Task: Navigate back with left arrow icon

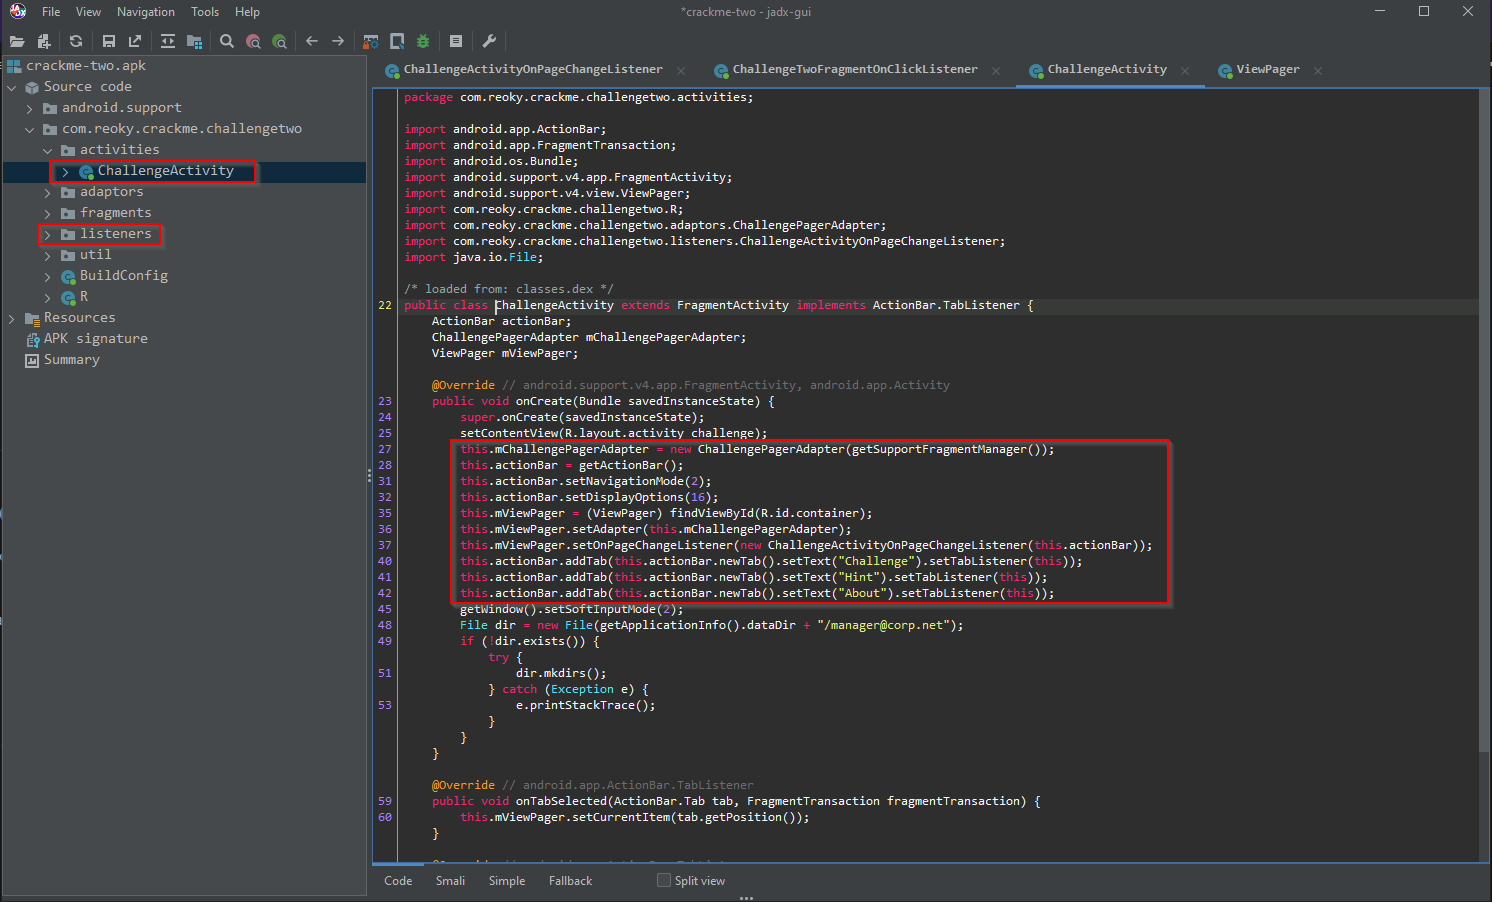Action: pyautogui.click(x=312, y=41)
